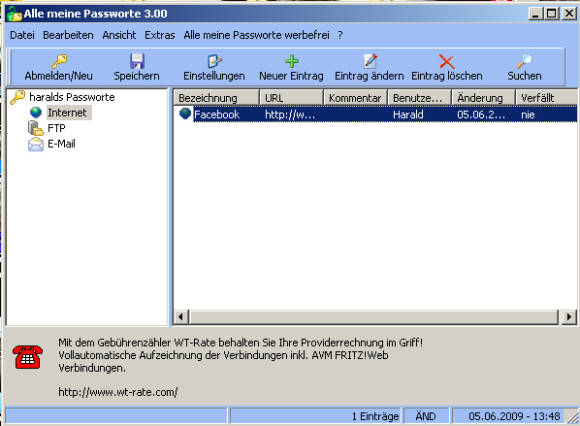Select the FTP category in tree
This screenshot has width=580, height=426.
56,128
